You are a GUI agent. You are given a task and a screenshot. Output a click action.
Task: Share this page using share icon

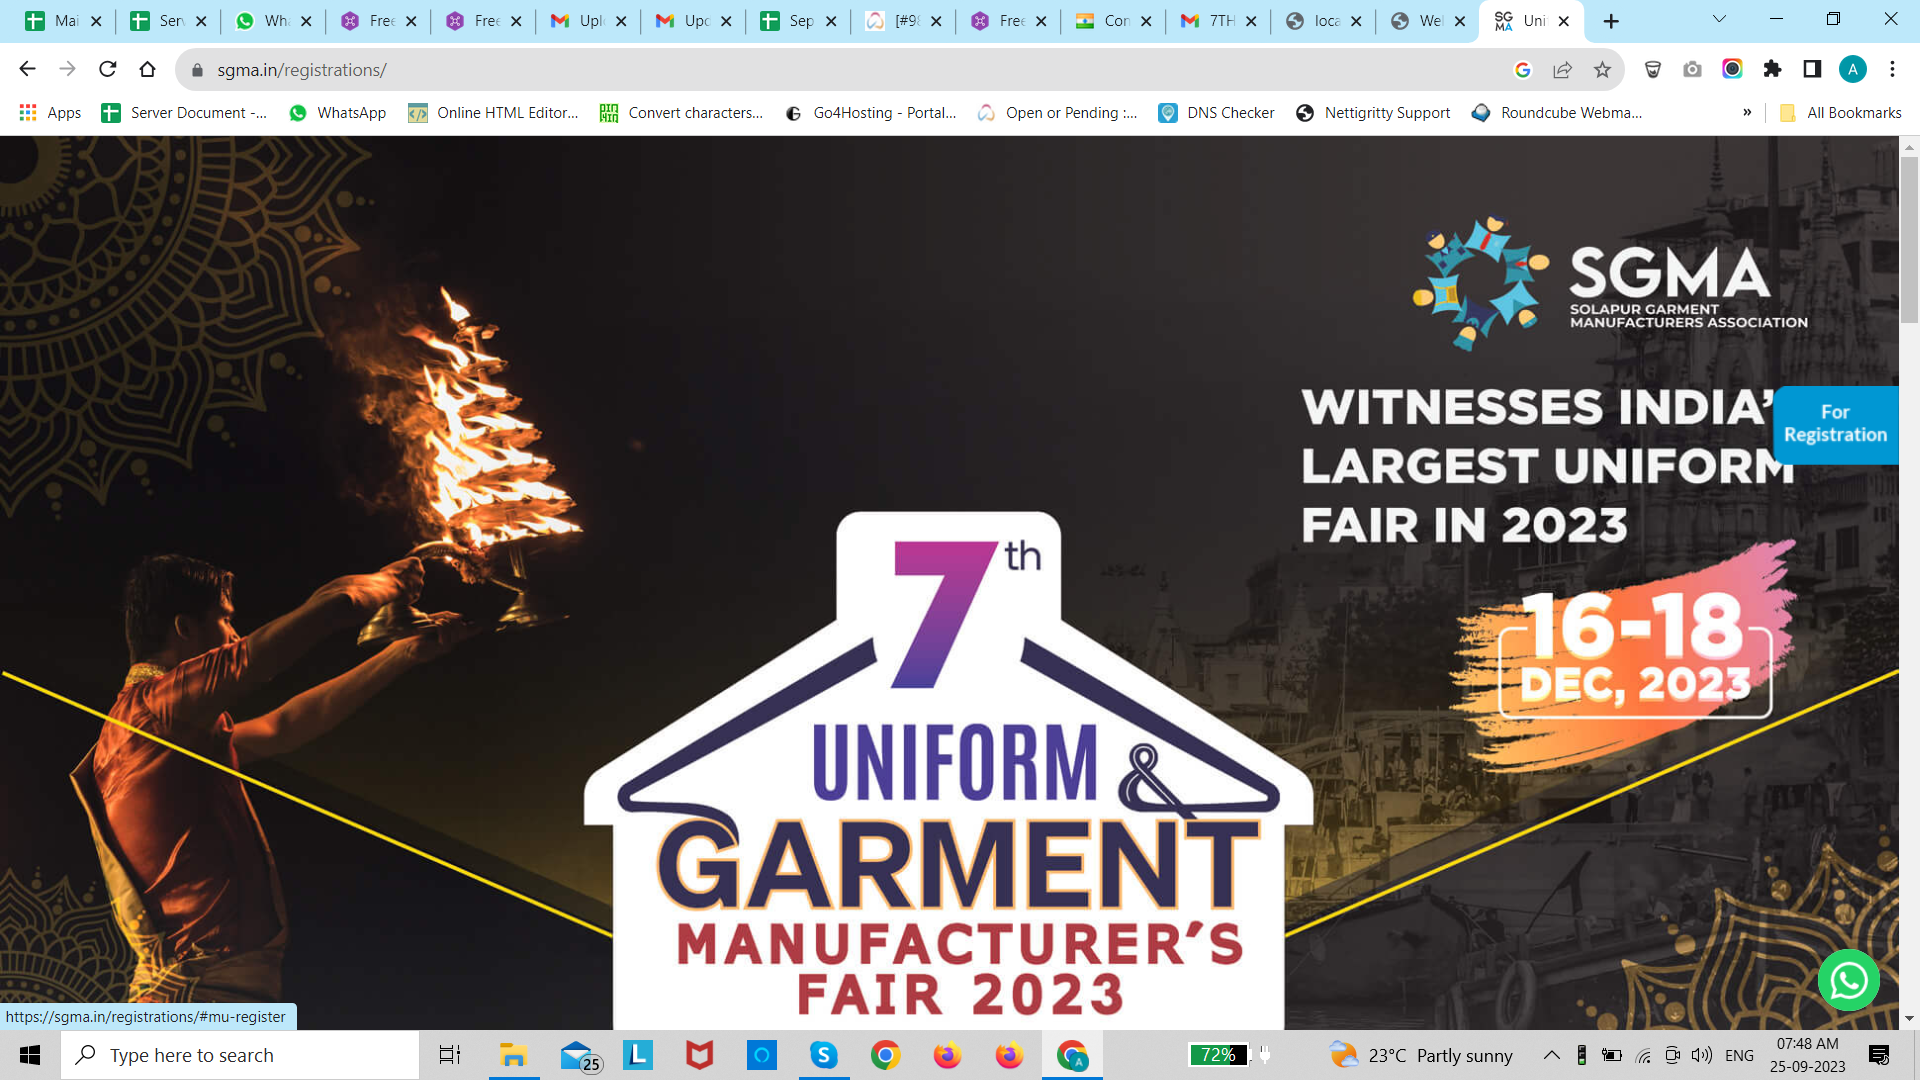[1562, 69]
